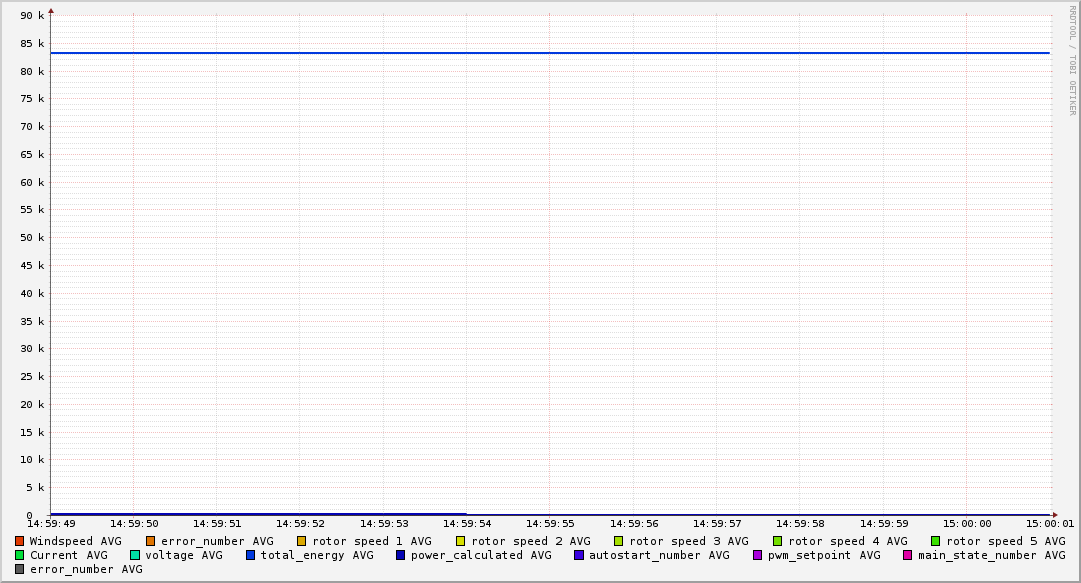1081x583 pixels.
Task: Select the rotor speed 3 AVG legend swatch
Action: (x=619, y=541)
